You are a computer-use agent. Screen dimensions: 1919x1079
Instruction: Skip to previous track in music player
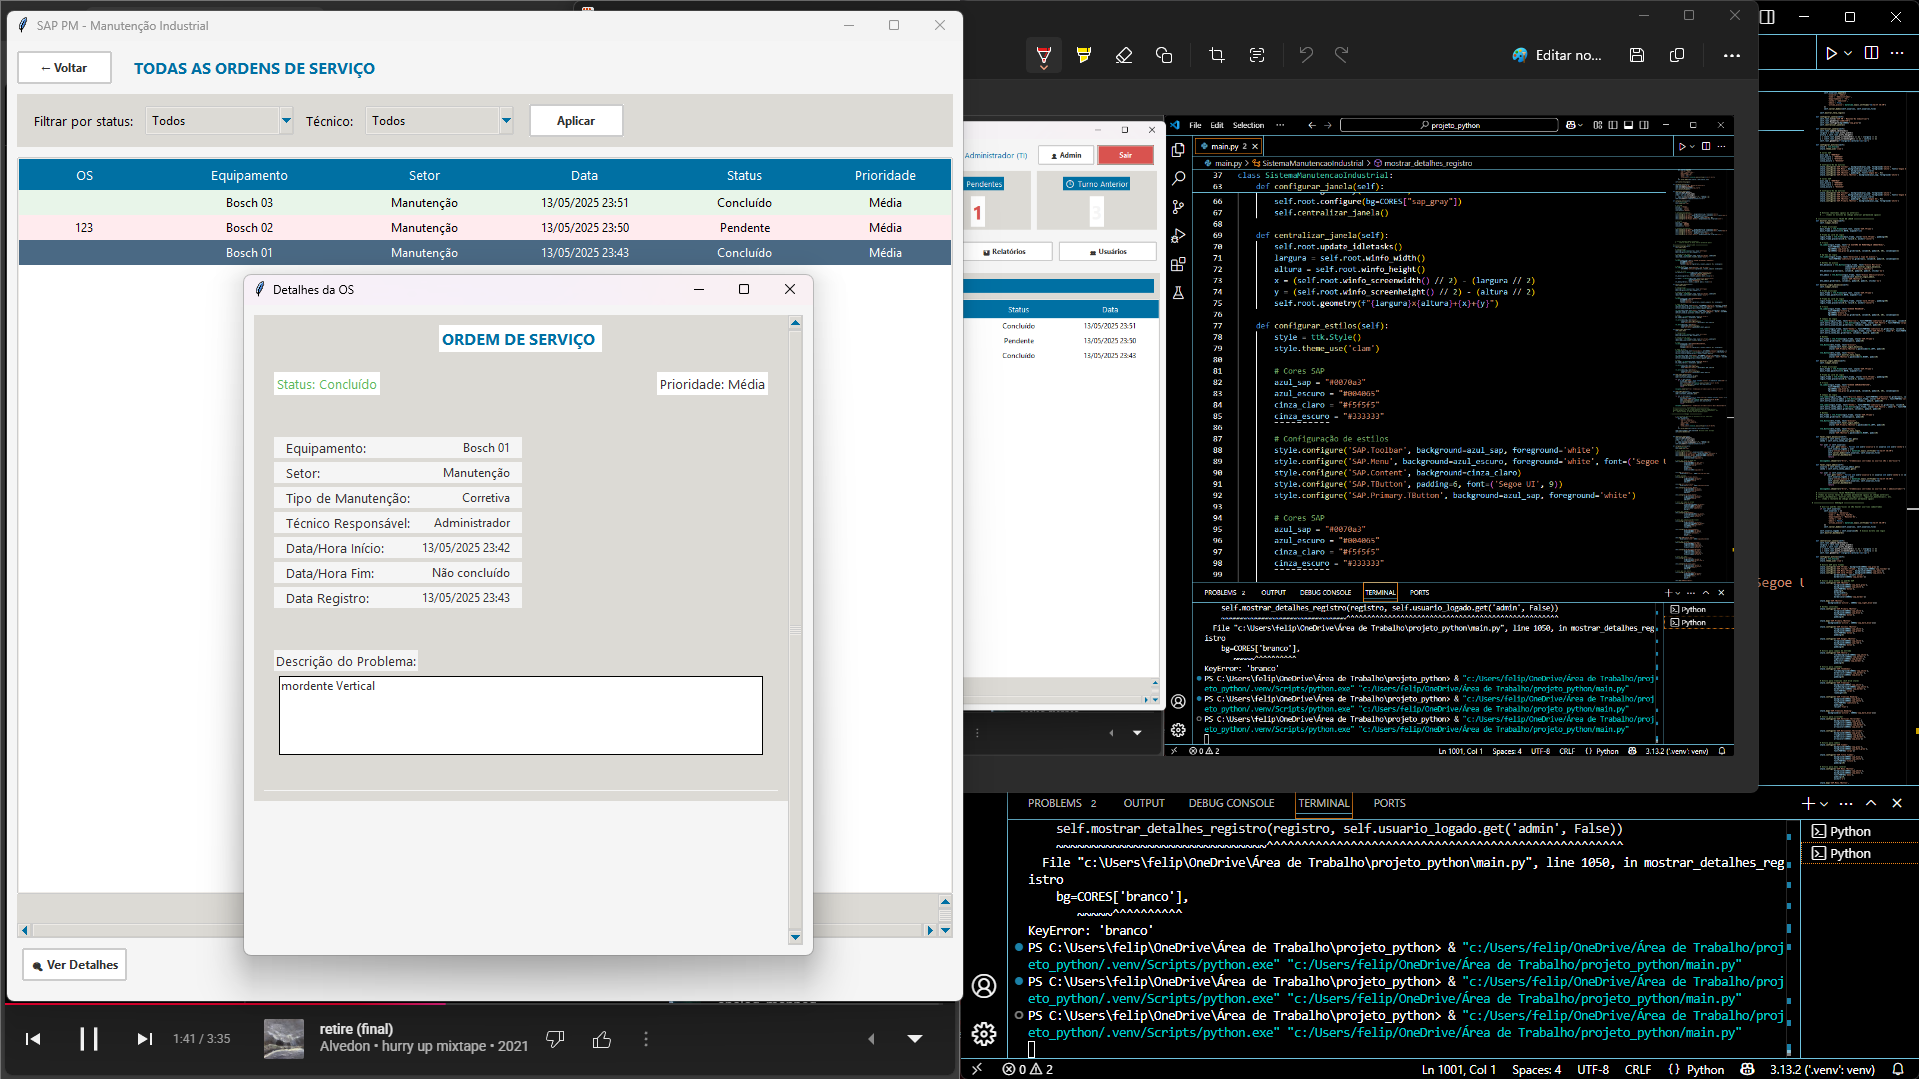[x=33, y=1039]
